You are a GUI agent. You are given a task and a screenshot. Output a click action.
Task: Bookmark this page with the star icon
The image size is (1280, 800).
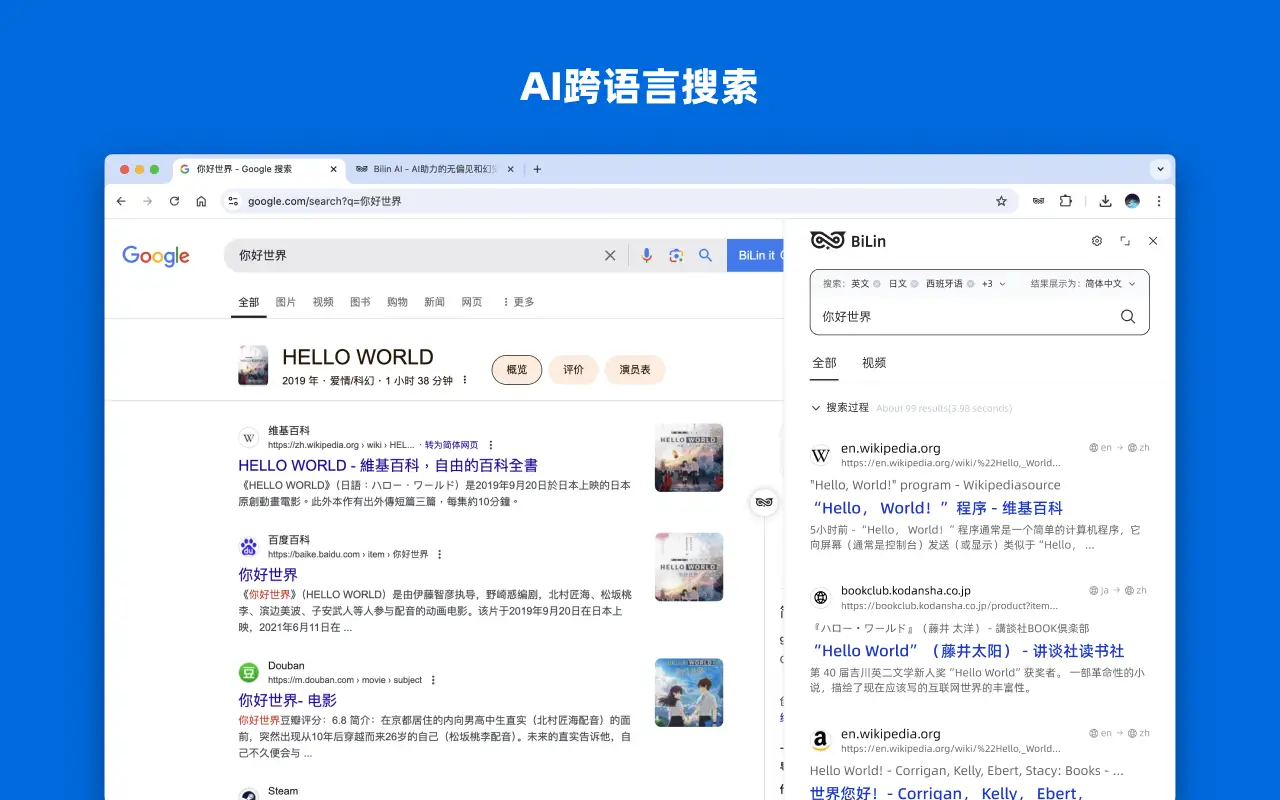pos(1001,201)
